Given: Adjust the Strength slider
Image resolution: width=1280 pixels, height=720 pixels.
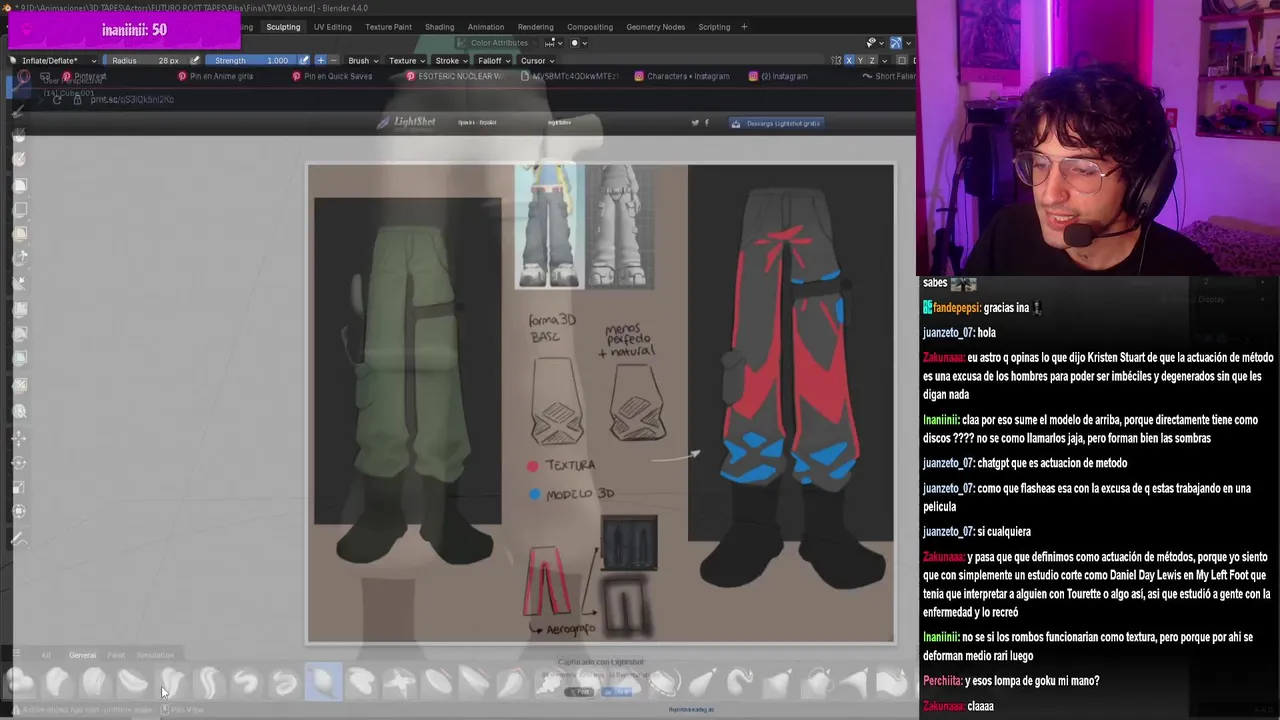Looking at the screenshot, I should pyautogui.click(x=250, y=60).
